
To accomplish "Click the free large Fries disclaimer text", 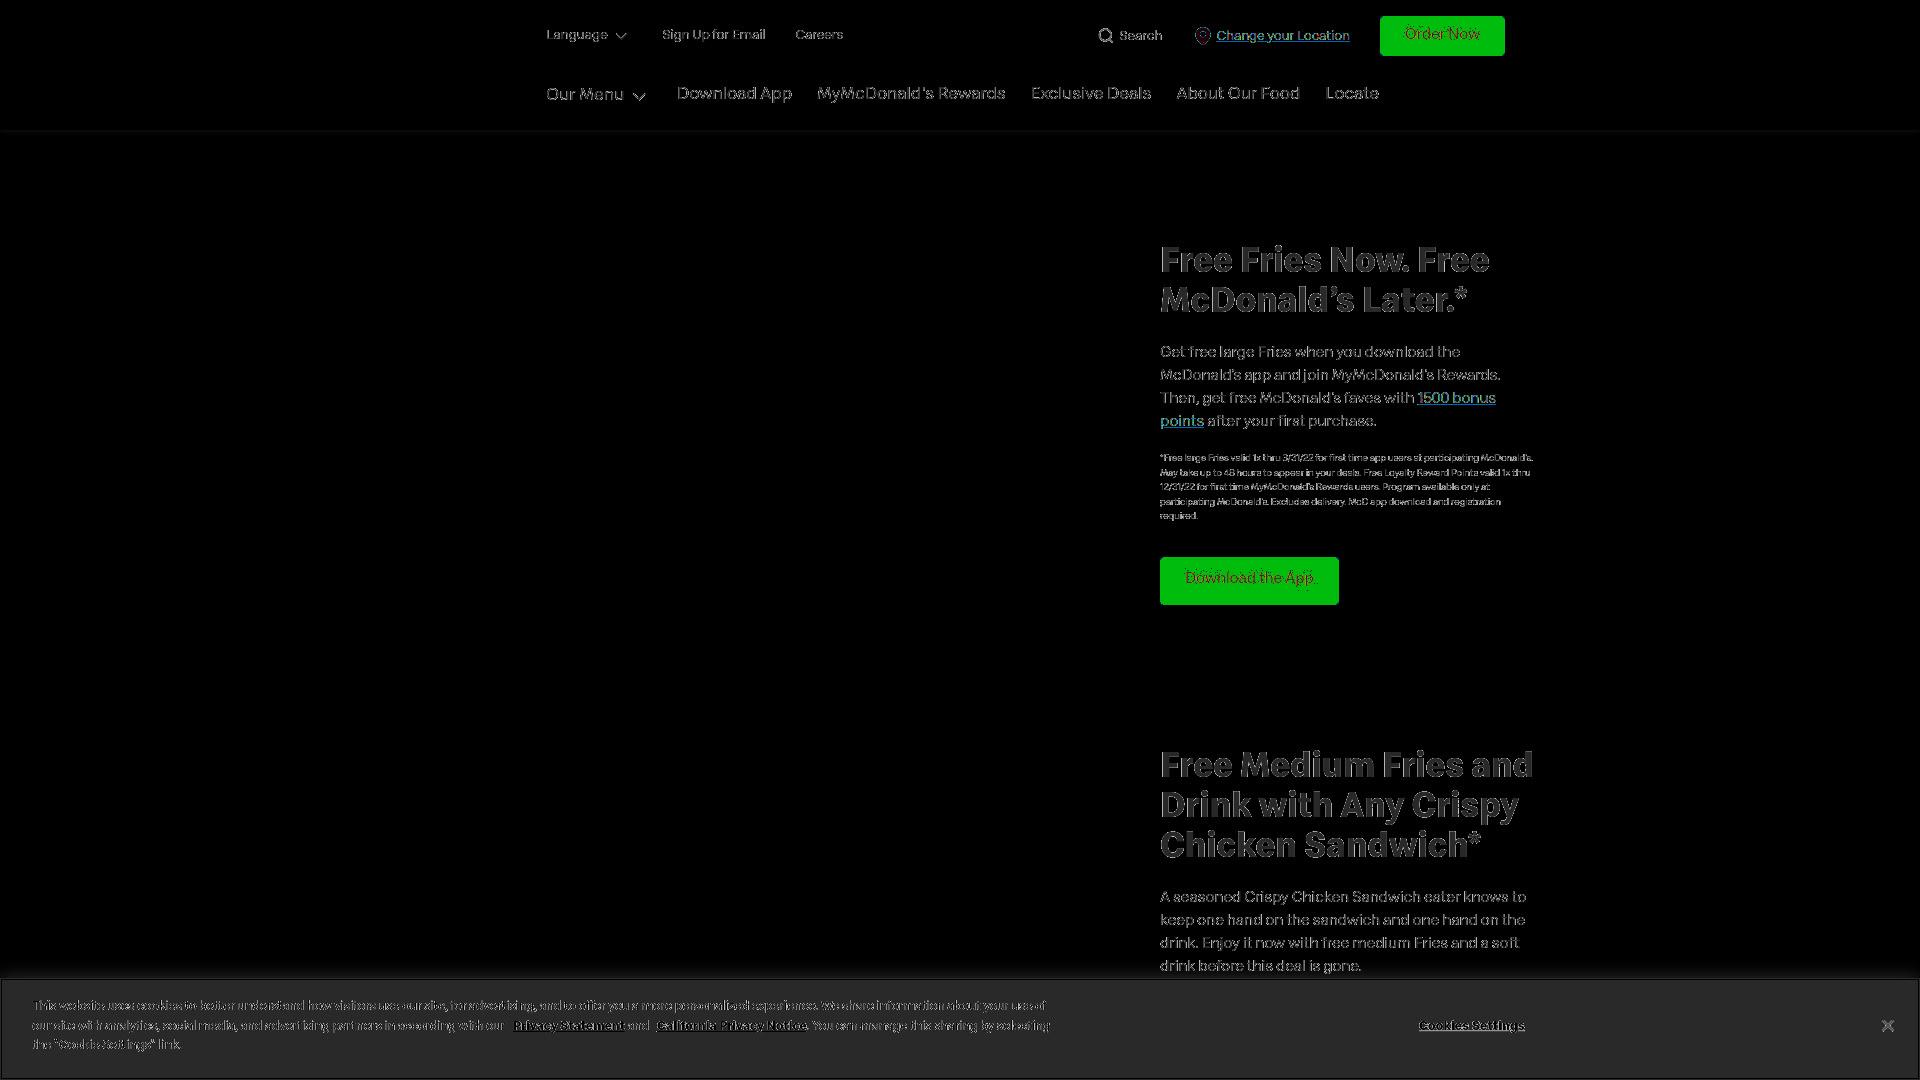I will pyautogui.click(x=1346, y=487).
